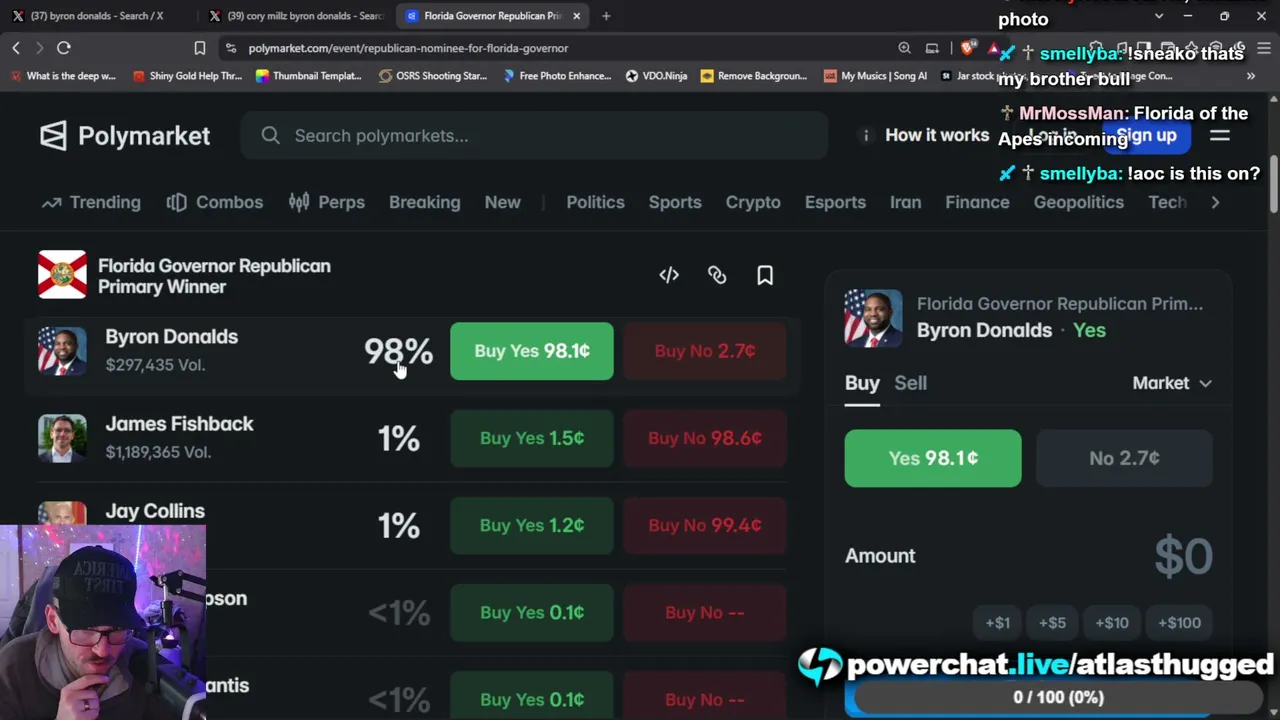Image resolution: width=1280 pixels, height=720 pixels.
Task: Click the Florida flag market icon
Action: point(62,275)
